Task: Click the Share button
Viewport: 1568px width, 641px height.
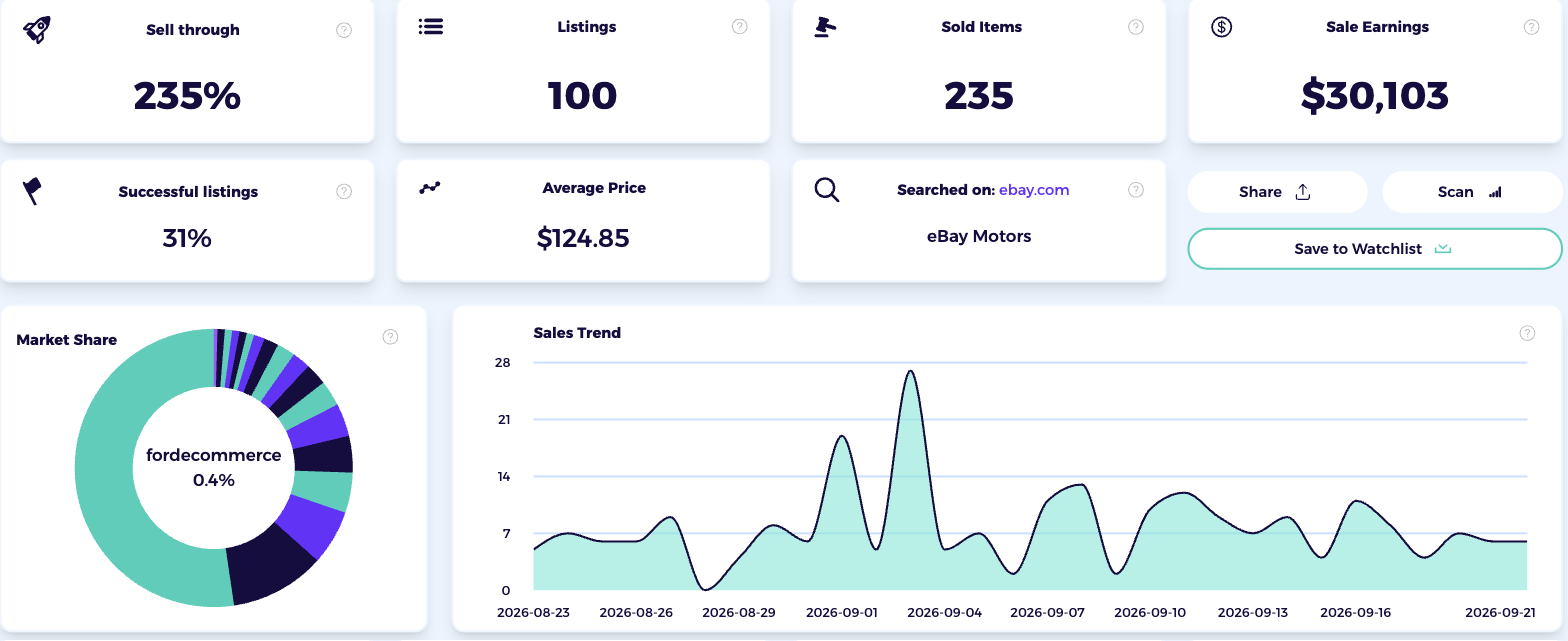Action: tap(1277, 192)
